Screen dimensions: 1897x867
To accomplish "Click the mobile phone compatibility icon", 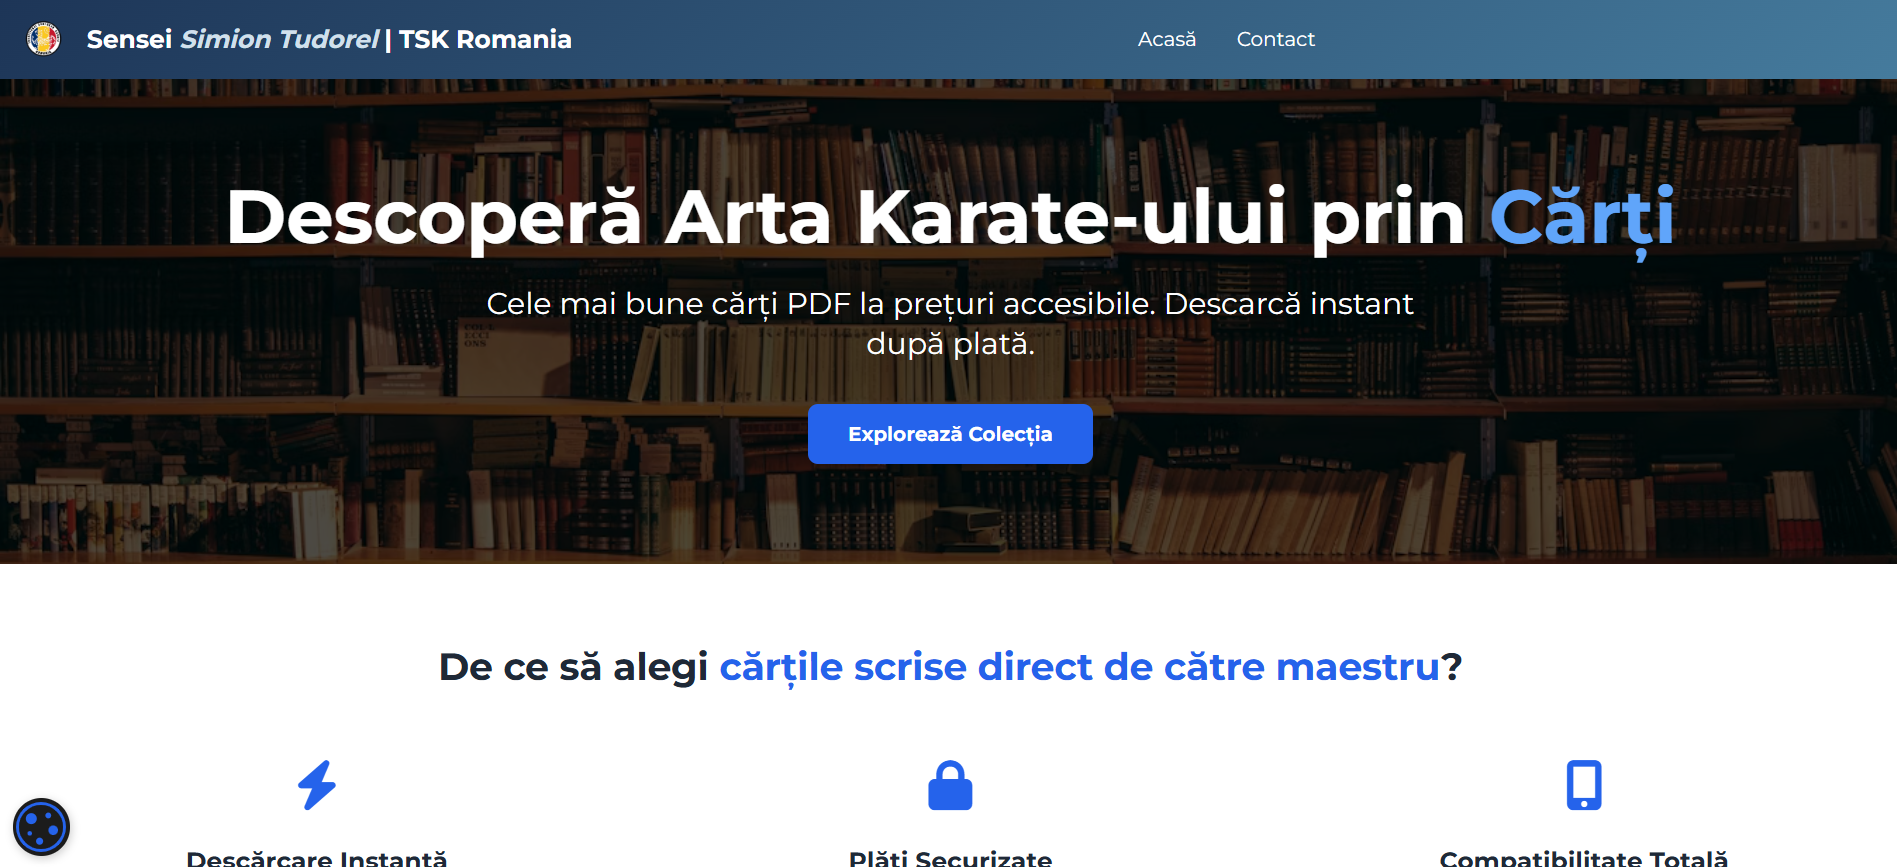I will click(1583, 785).
